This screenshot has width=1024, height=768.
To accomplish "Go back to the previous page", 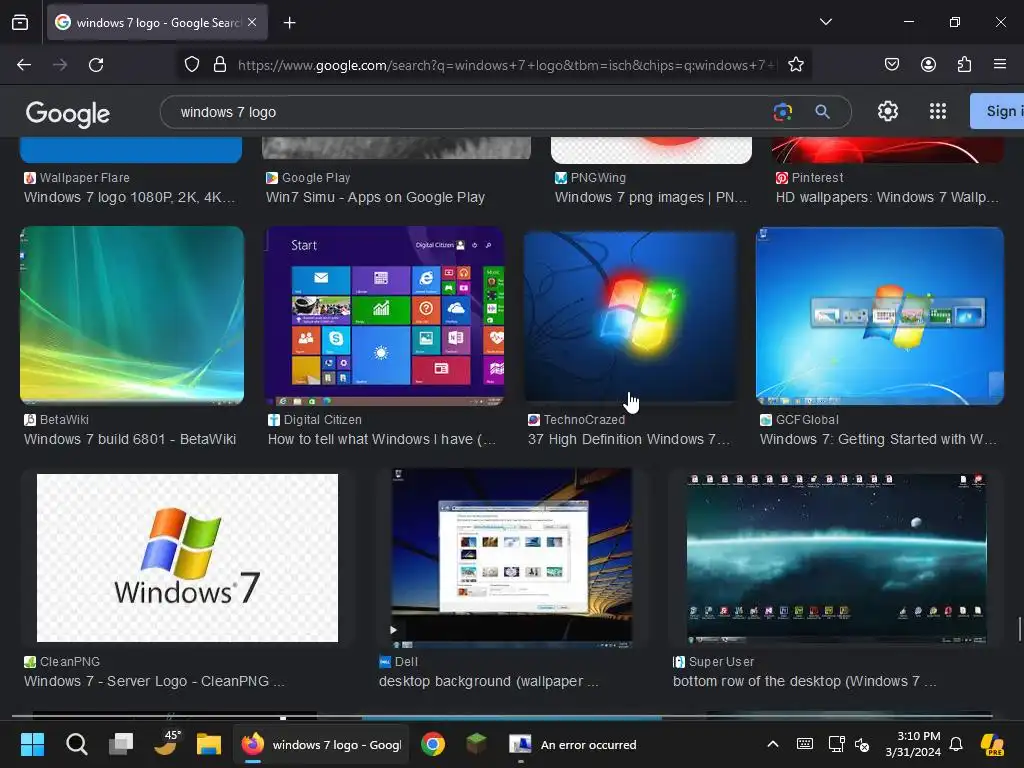I will [x=24, y=65].
